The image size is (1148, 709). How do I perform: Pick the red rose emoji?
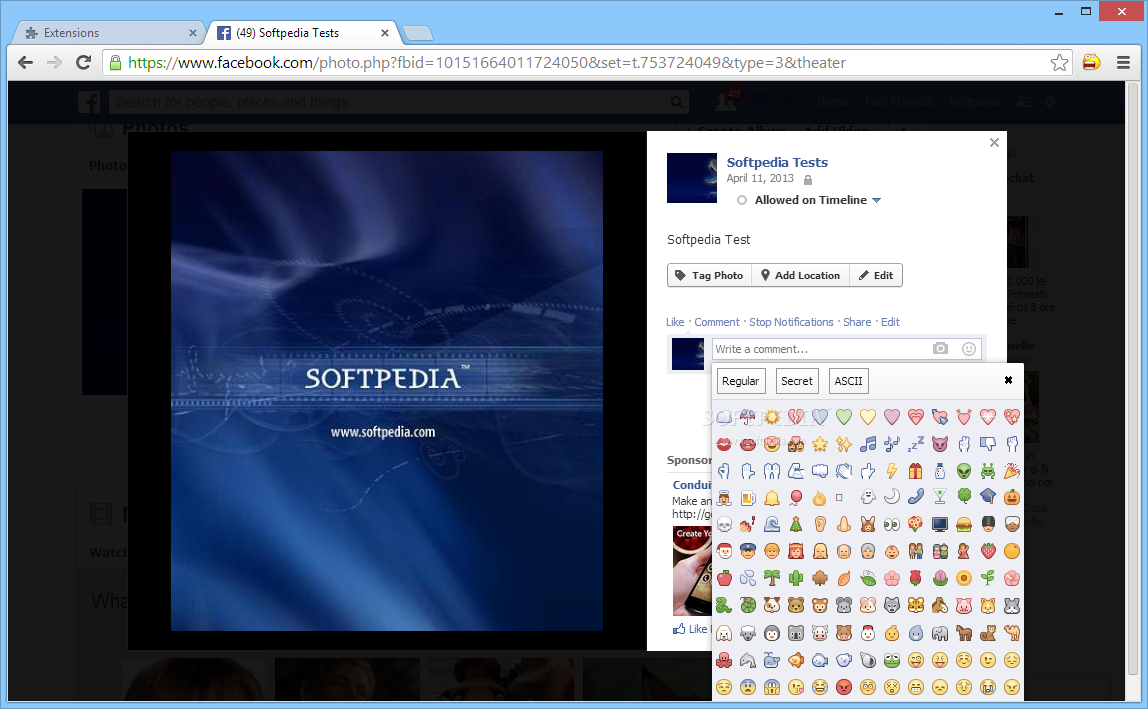[916, 579]
